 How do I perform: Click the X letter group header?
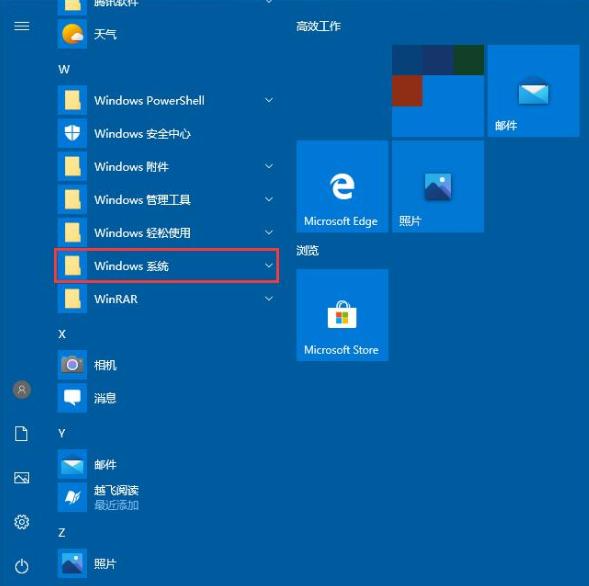tap(62, 334)
